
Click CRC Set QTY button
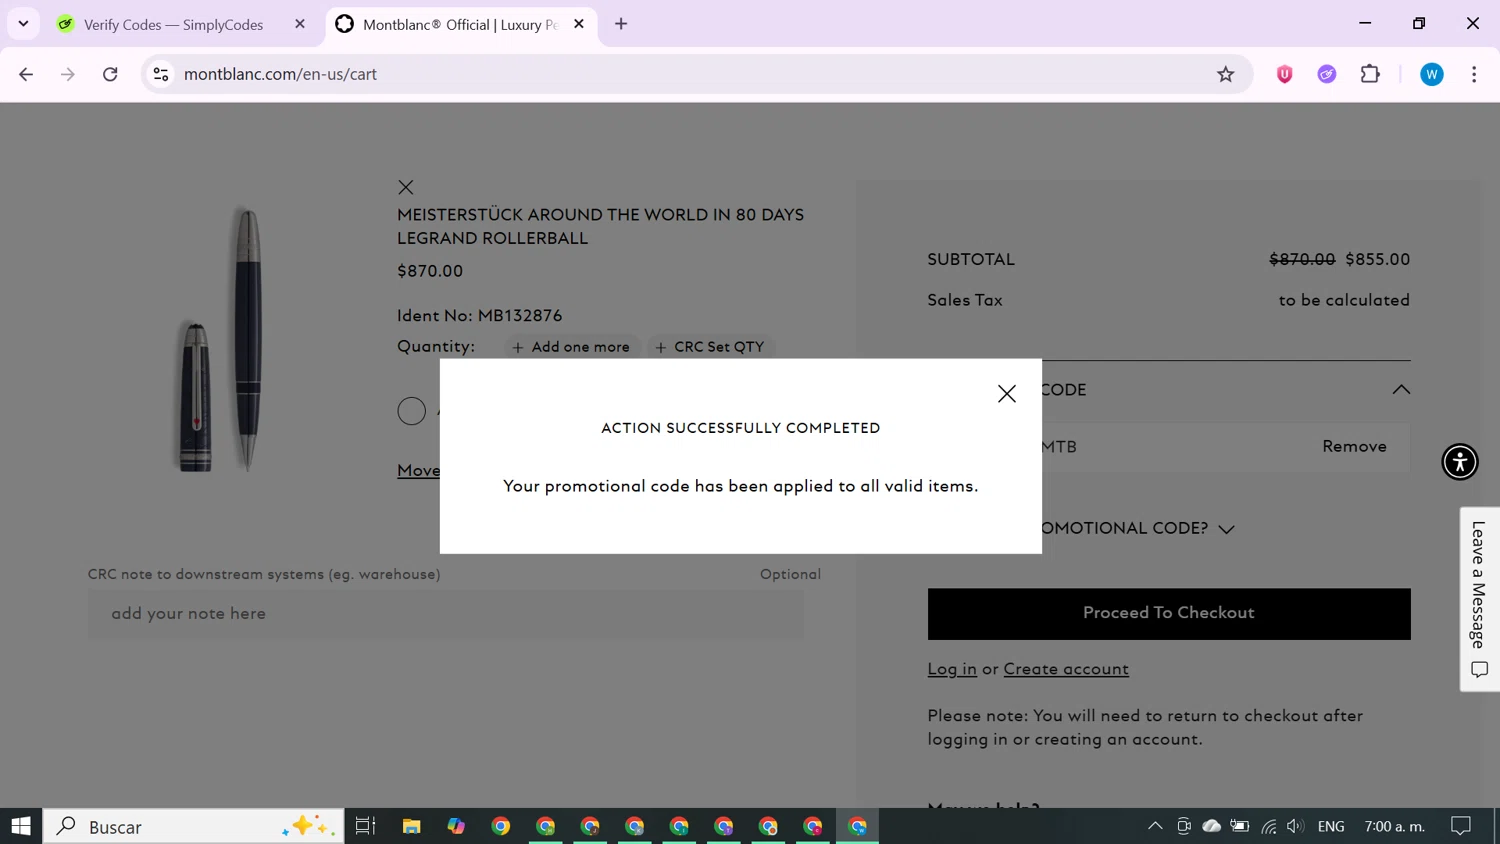tap(710, 347)
